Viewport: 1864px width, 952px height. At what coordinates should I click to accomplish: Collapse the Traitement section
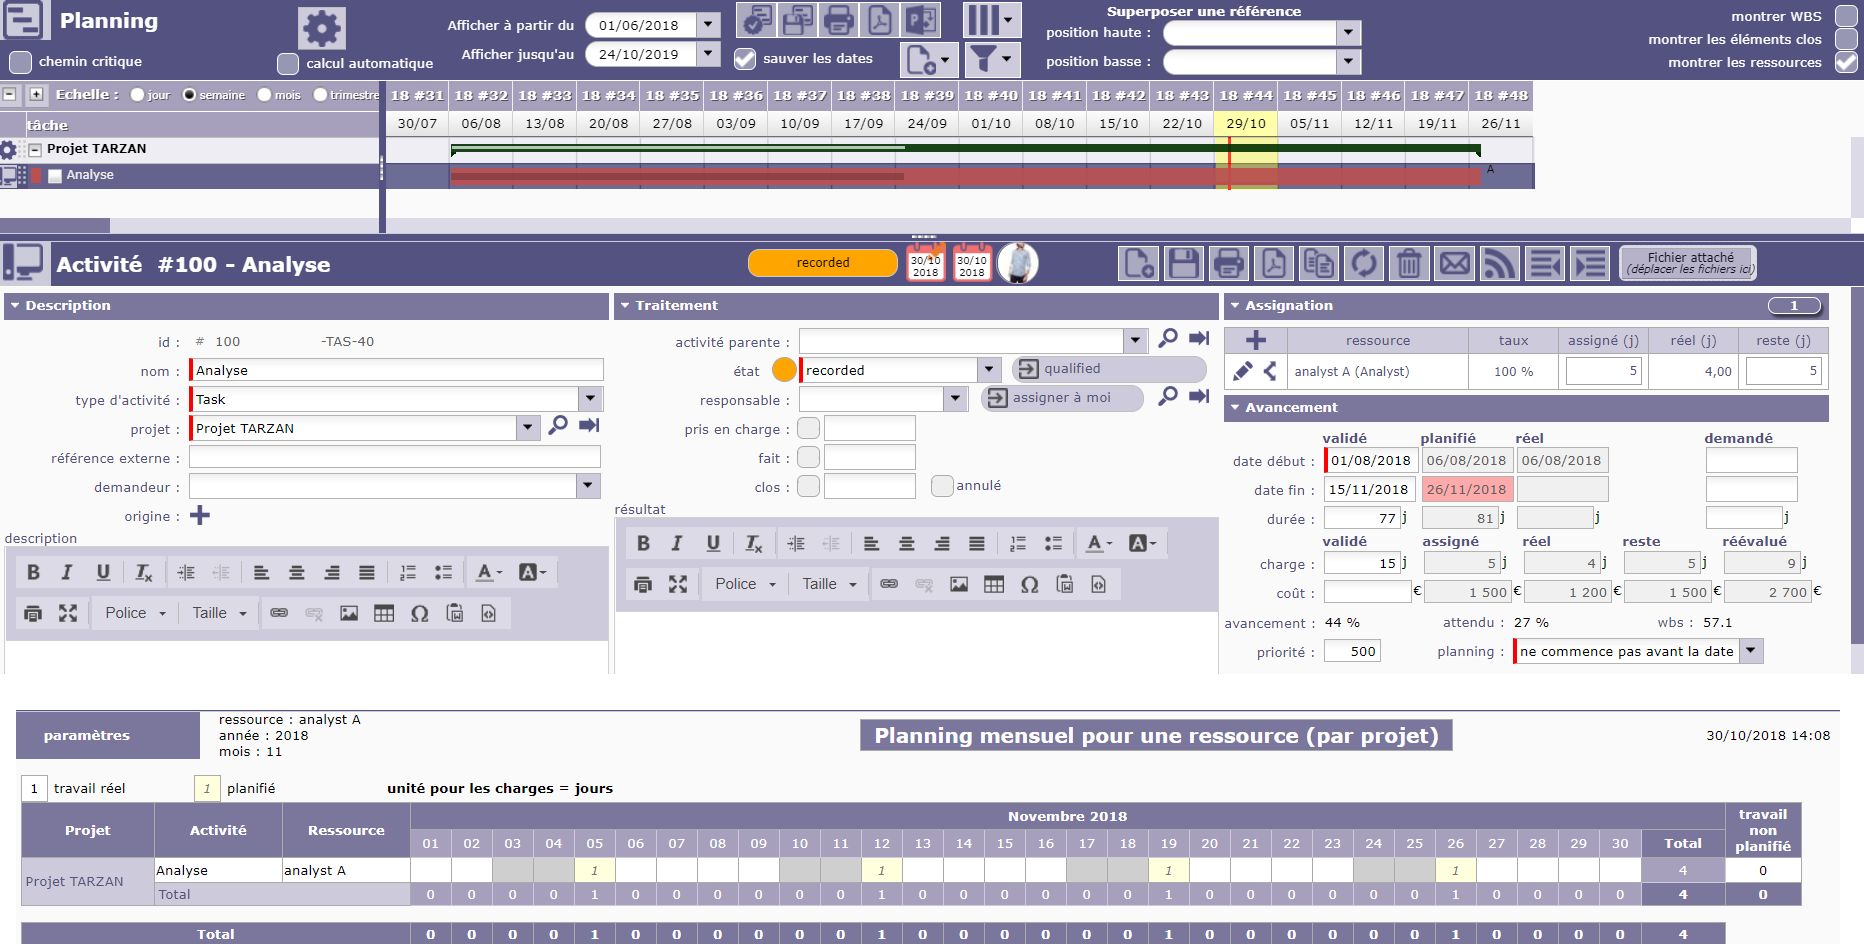624,306
